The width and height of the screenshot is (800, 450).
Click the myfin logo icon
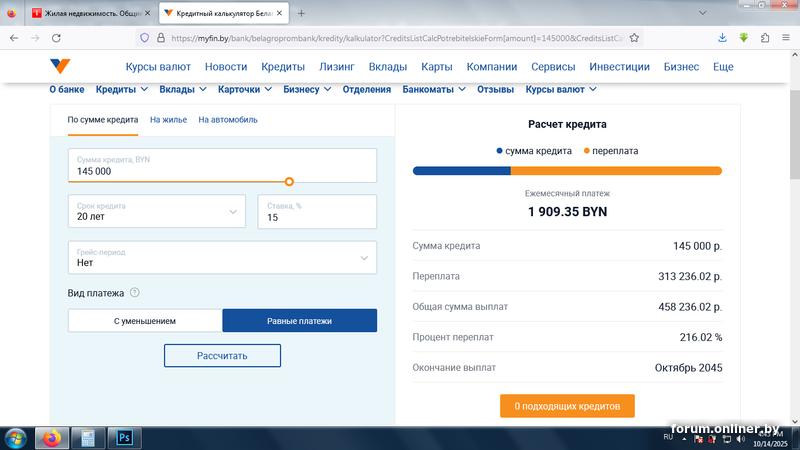pos(60,66)
